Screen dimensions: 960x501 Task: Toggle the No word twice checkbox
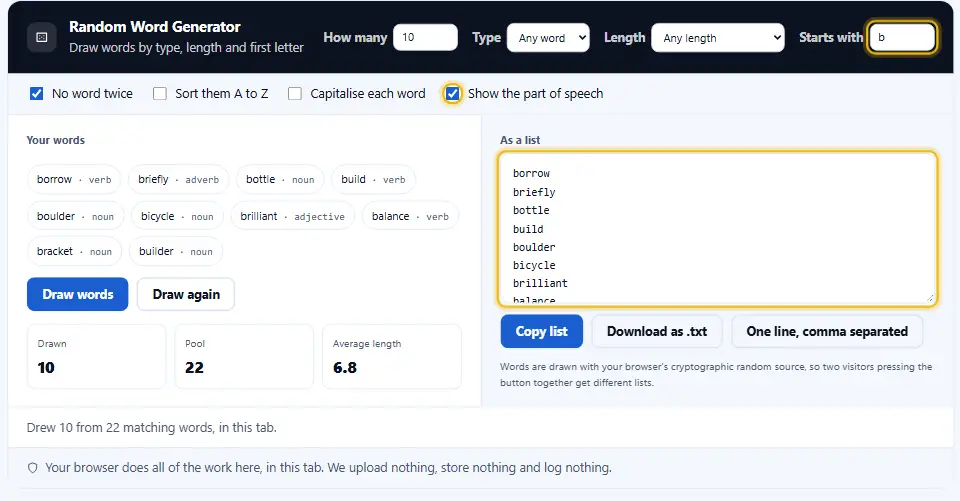click(x=37, y=94)
